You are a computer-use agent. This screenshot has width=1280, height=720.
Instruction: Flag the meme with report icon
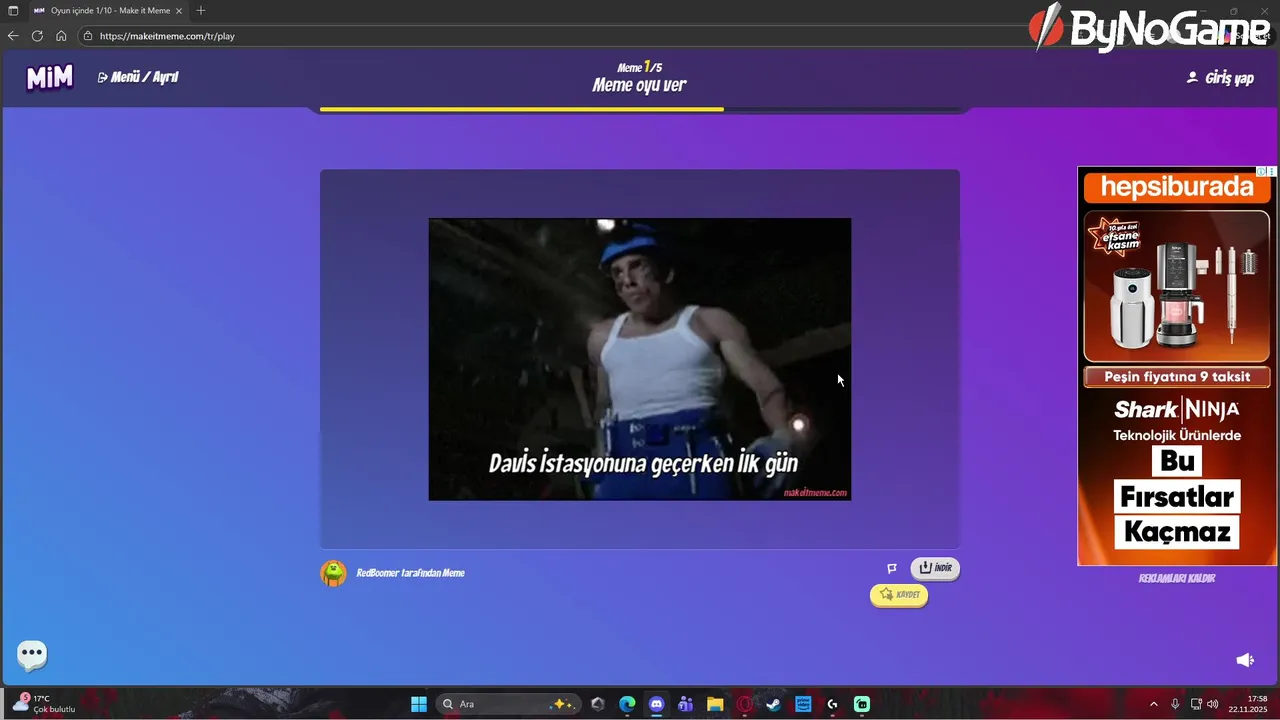point(892,568)
